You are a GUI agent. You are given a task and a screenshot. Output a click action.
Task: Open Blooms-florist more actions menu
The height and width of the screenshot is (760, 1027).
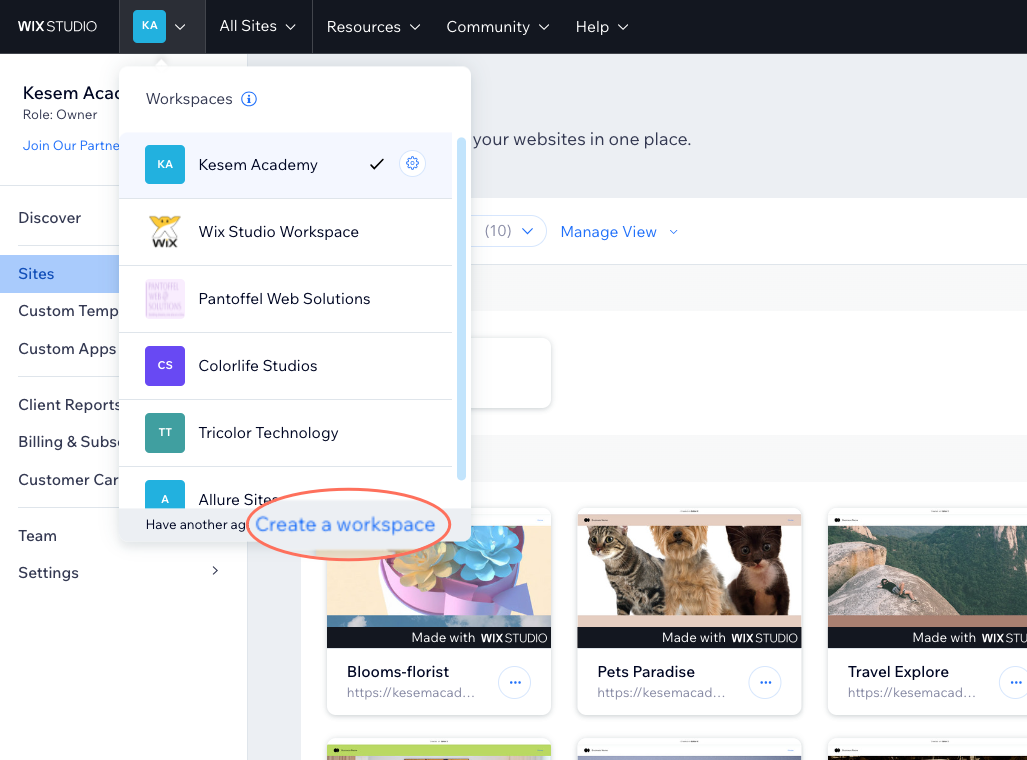tap(515, 683)
